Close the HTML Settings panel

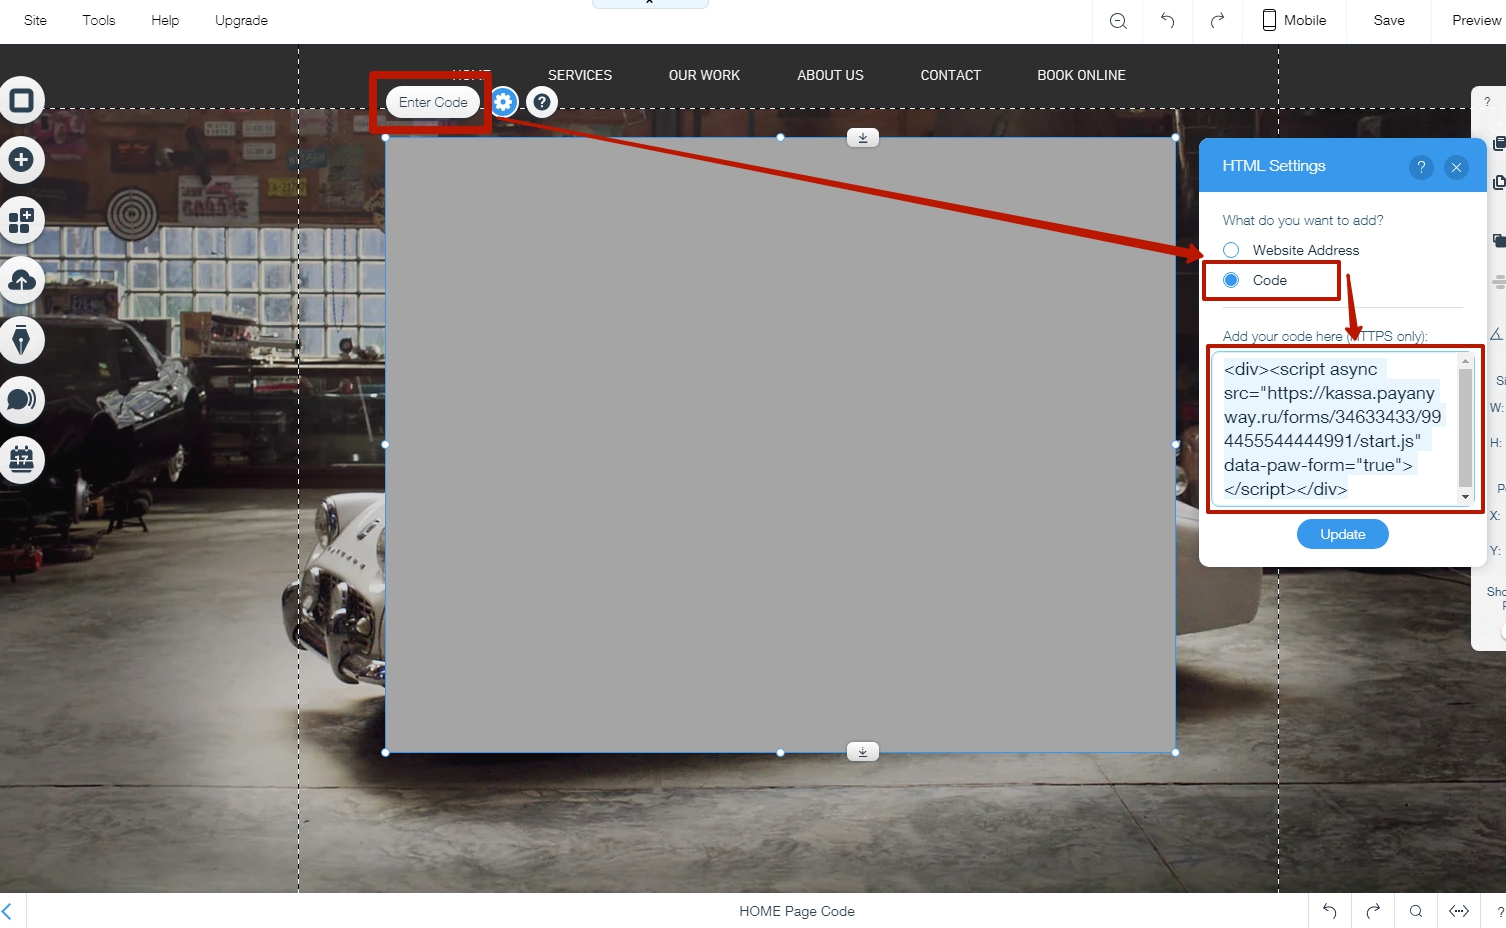pos(1457,167)
